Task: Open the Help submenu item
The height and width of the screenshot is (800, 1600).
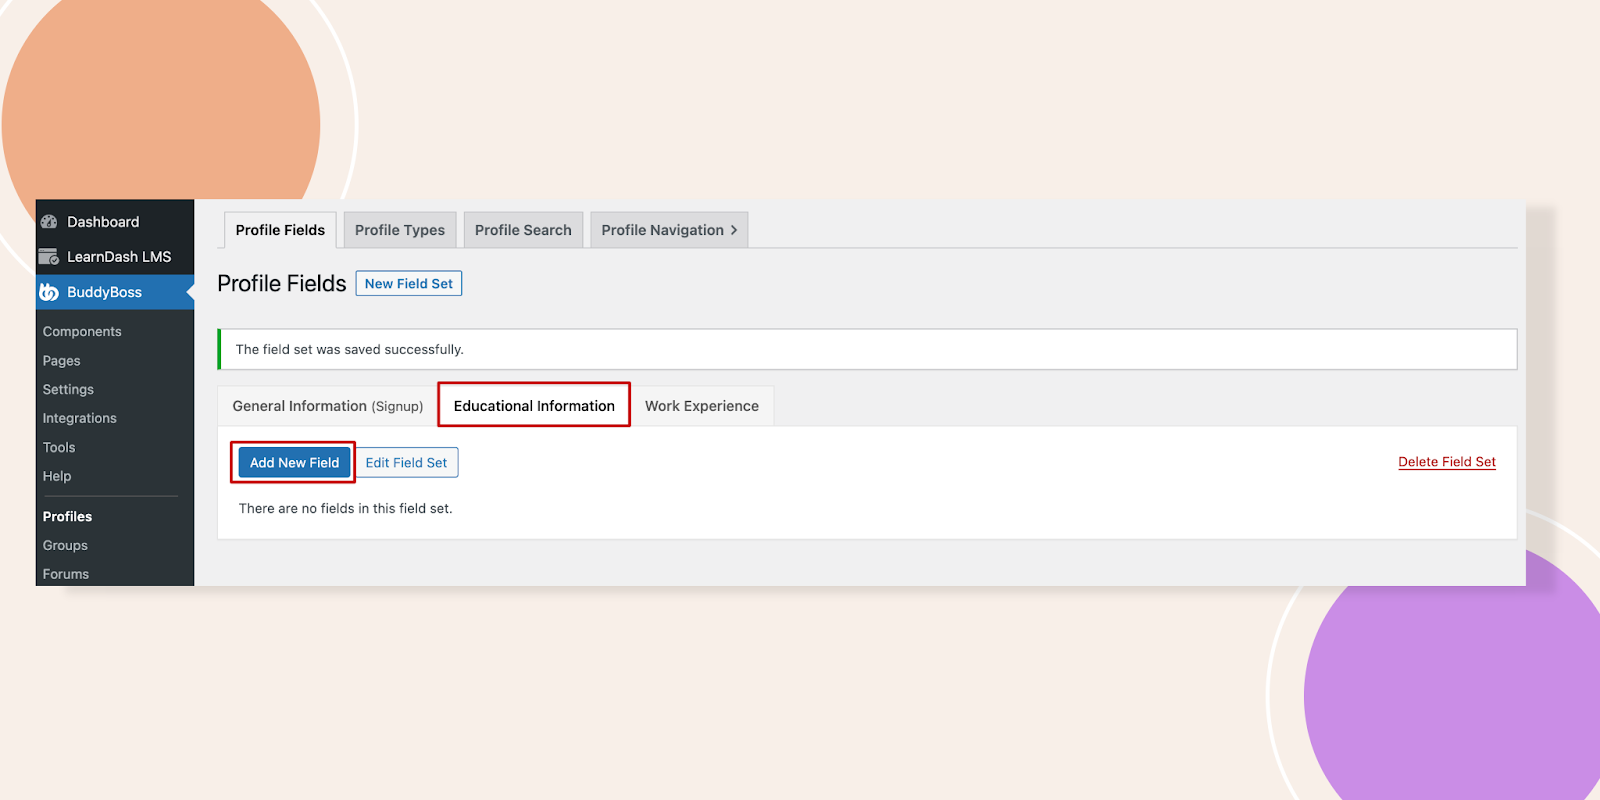Action: tap(57, 477)
